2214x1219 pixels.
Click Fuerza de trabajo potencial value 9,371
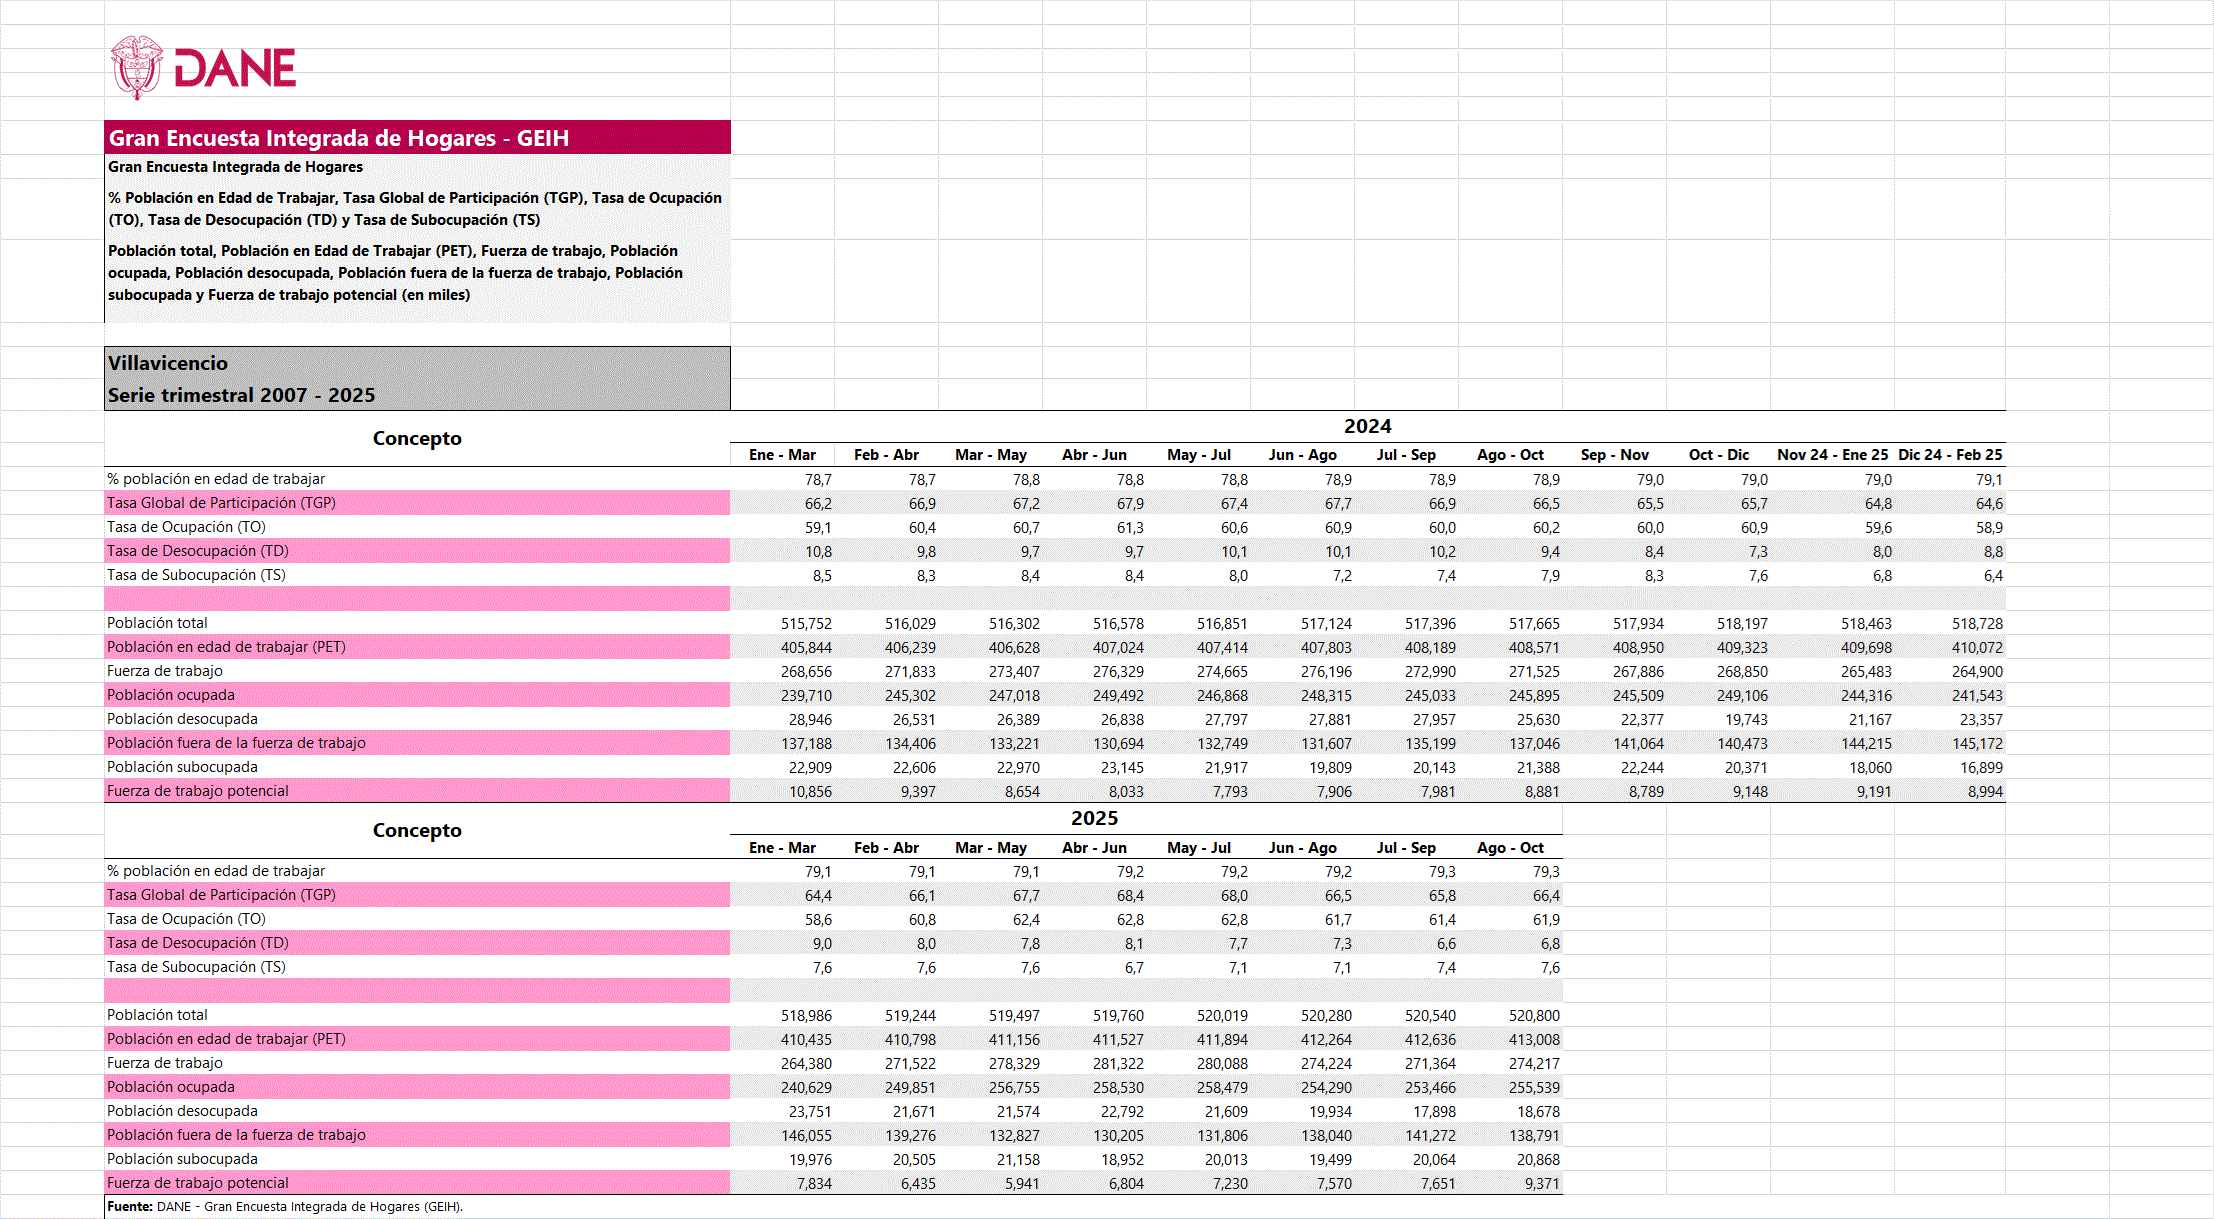(1541, 1183)
